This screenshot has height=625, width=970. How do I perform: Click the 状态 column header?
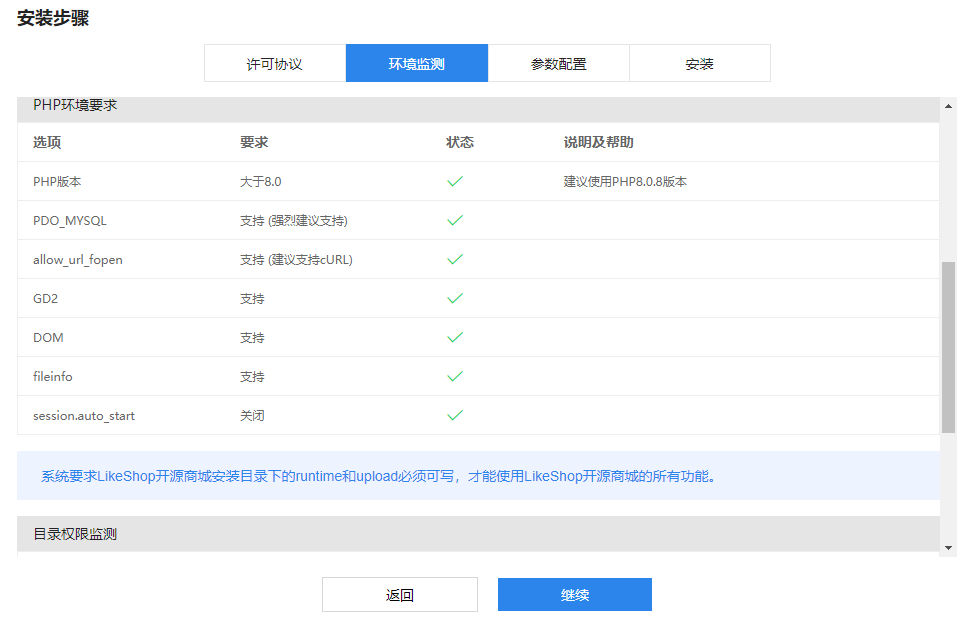tap(460, 142)
